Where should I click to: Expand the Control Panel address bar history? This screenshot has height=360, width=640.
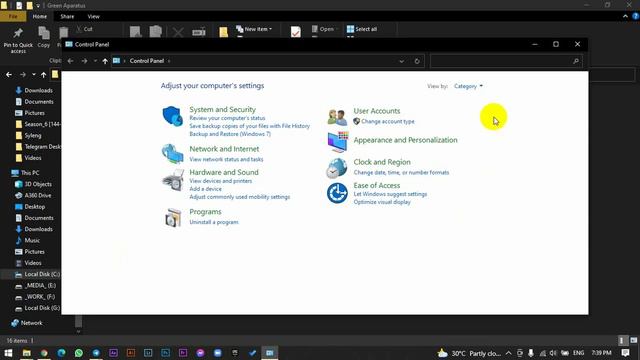pos(402,61)
